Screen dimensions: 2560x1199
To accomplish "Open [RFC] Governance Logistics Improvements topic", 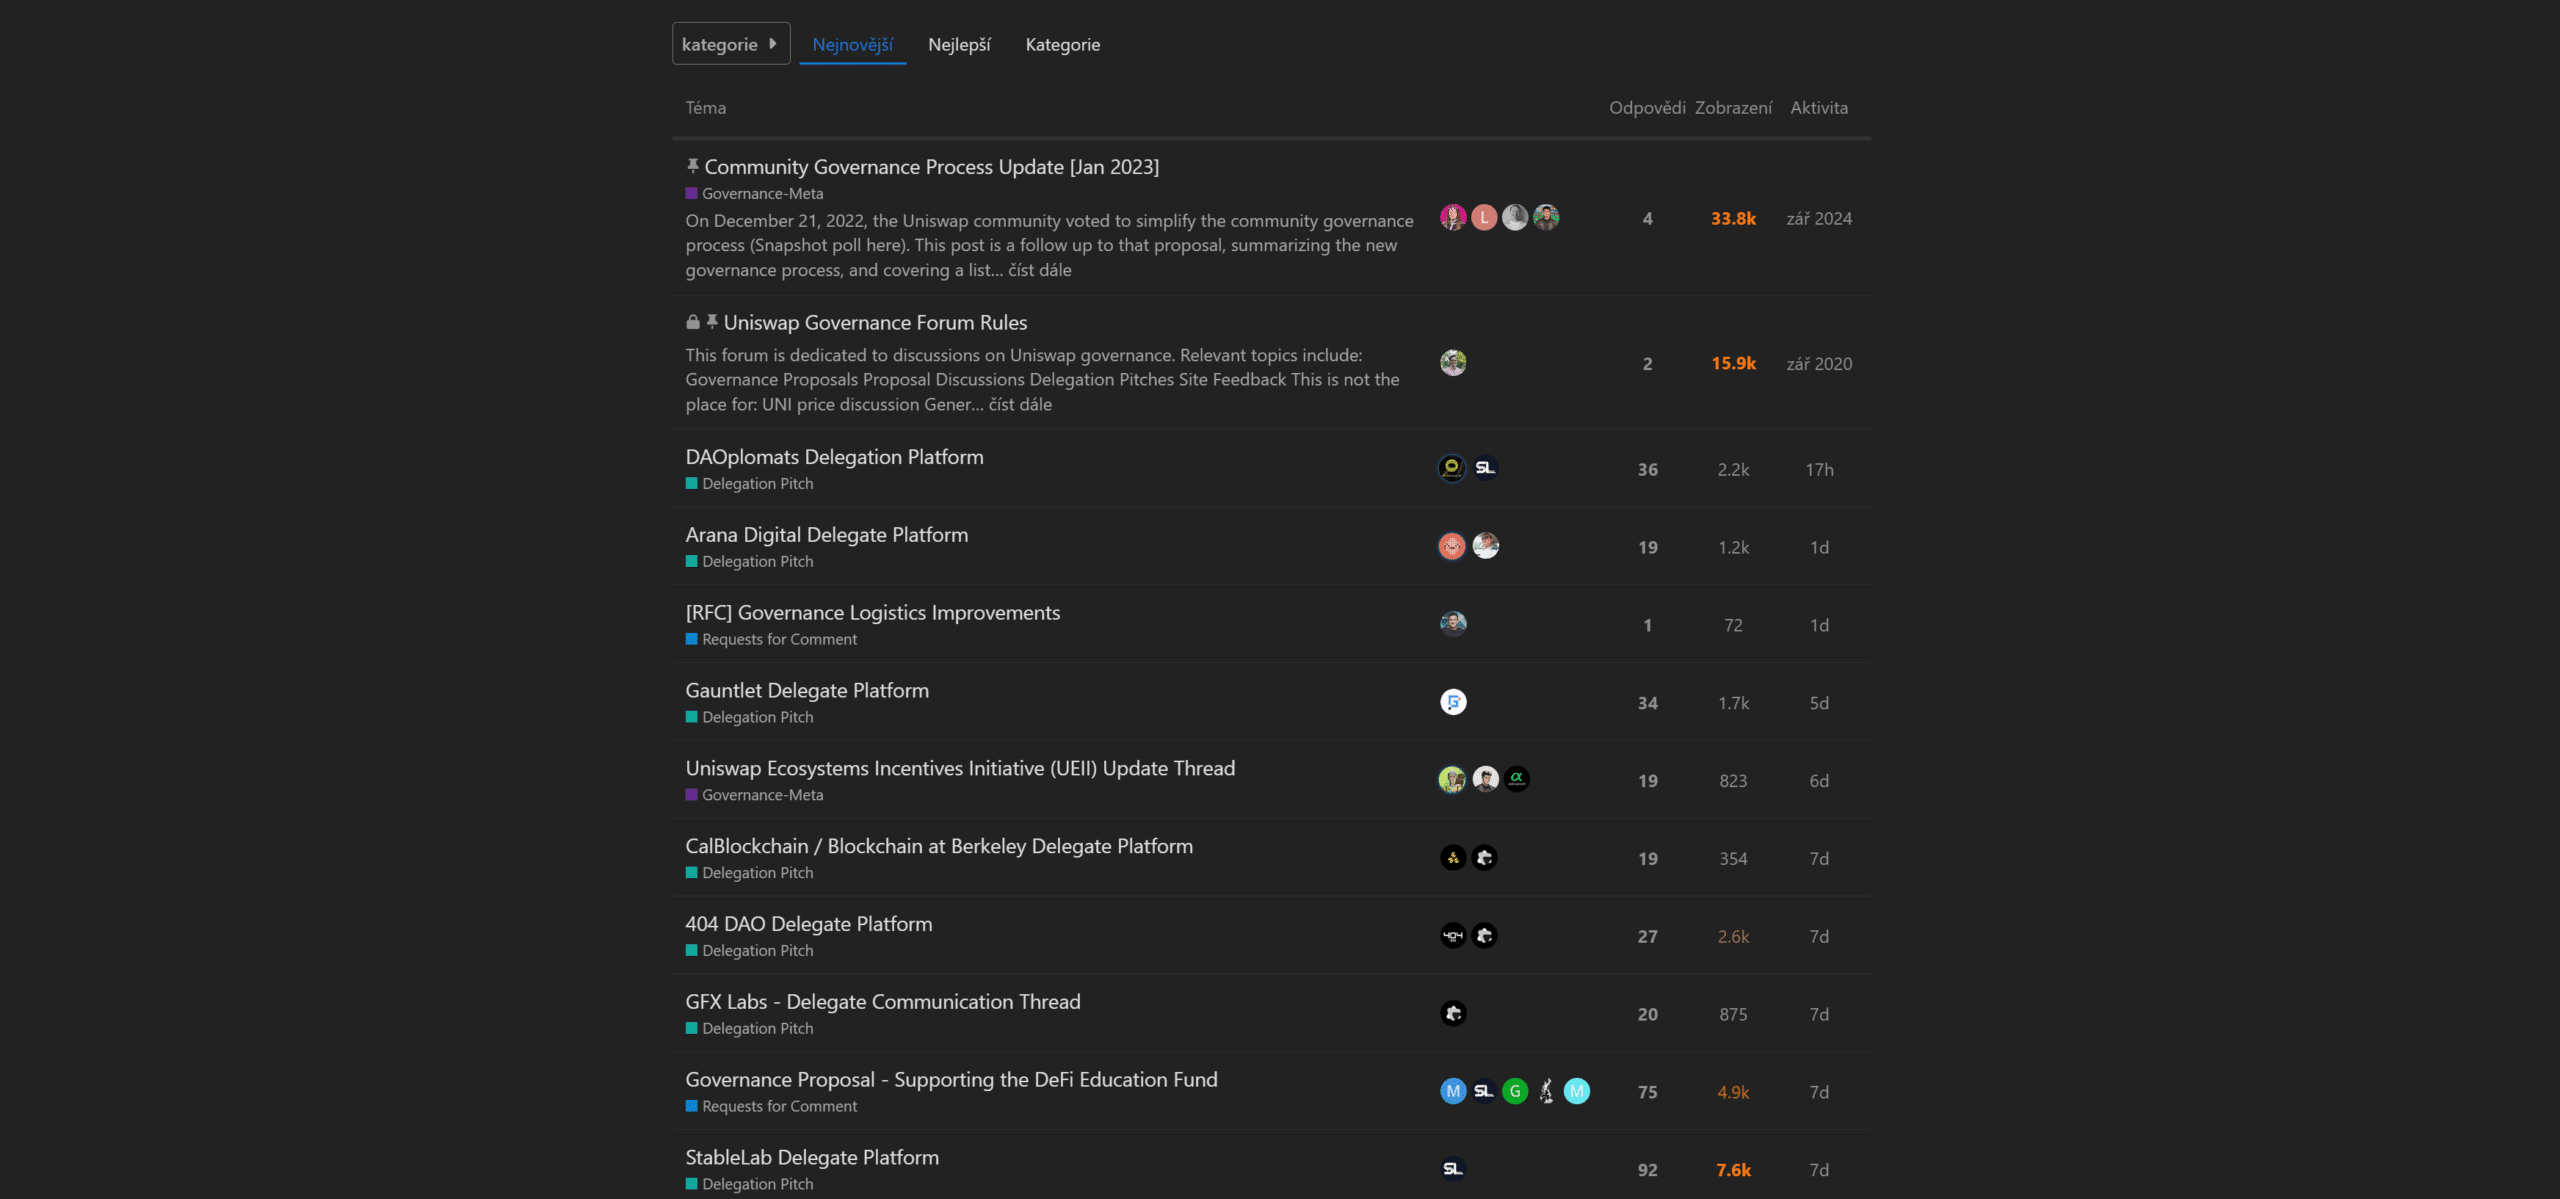I will (873, 613).
